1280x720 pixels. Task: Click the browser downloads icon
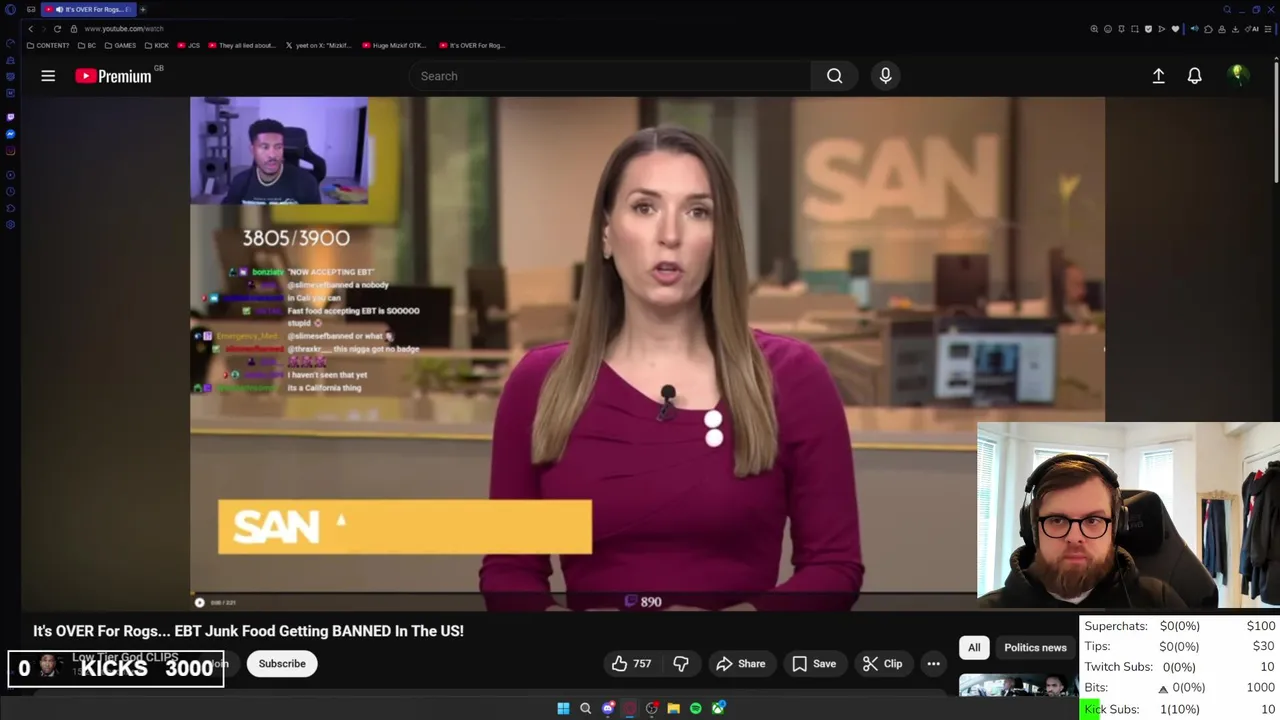coord(1236,29)
